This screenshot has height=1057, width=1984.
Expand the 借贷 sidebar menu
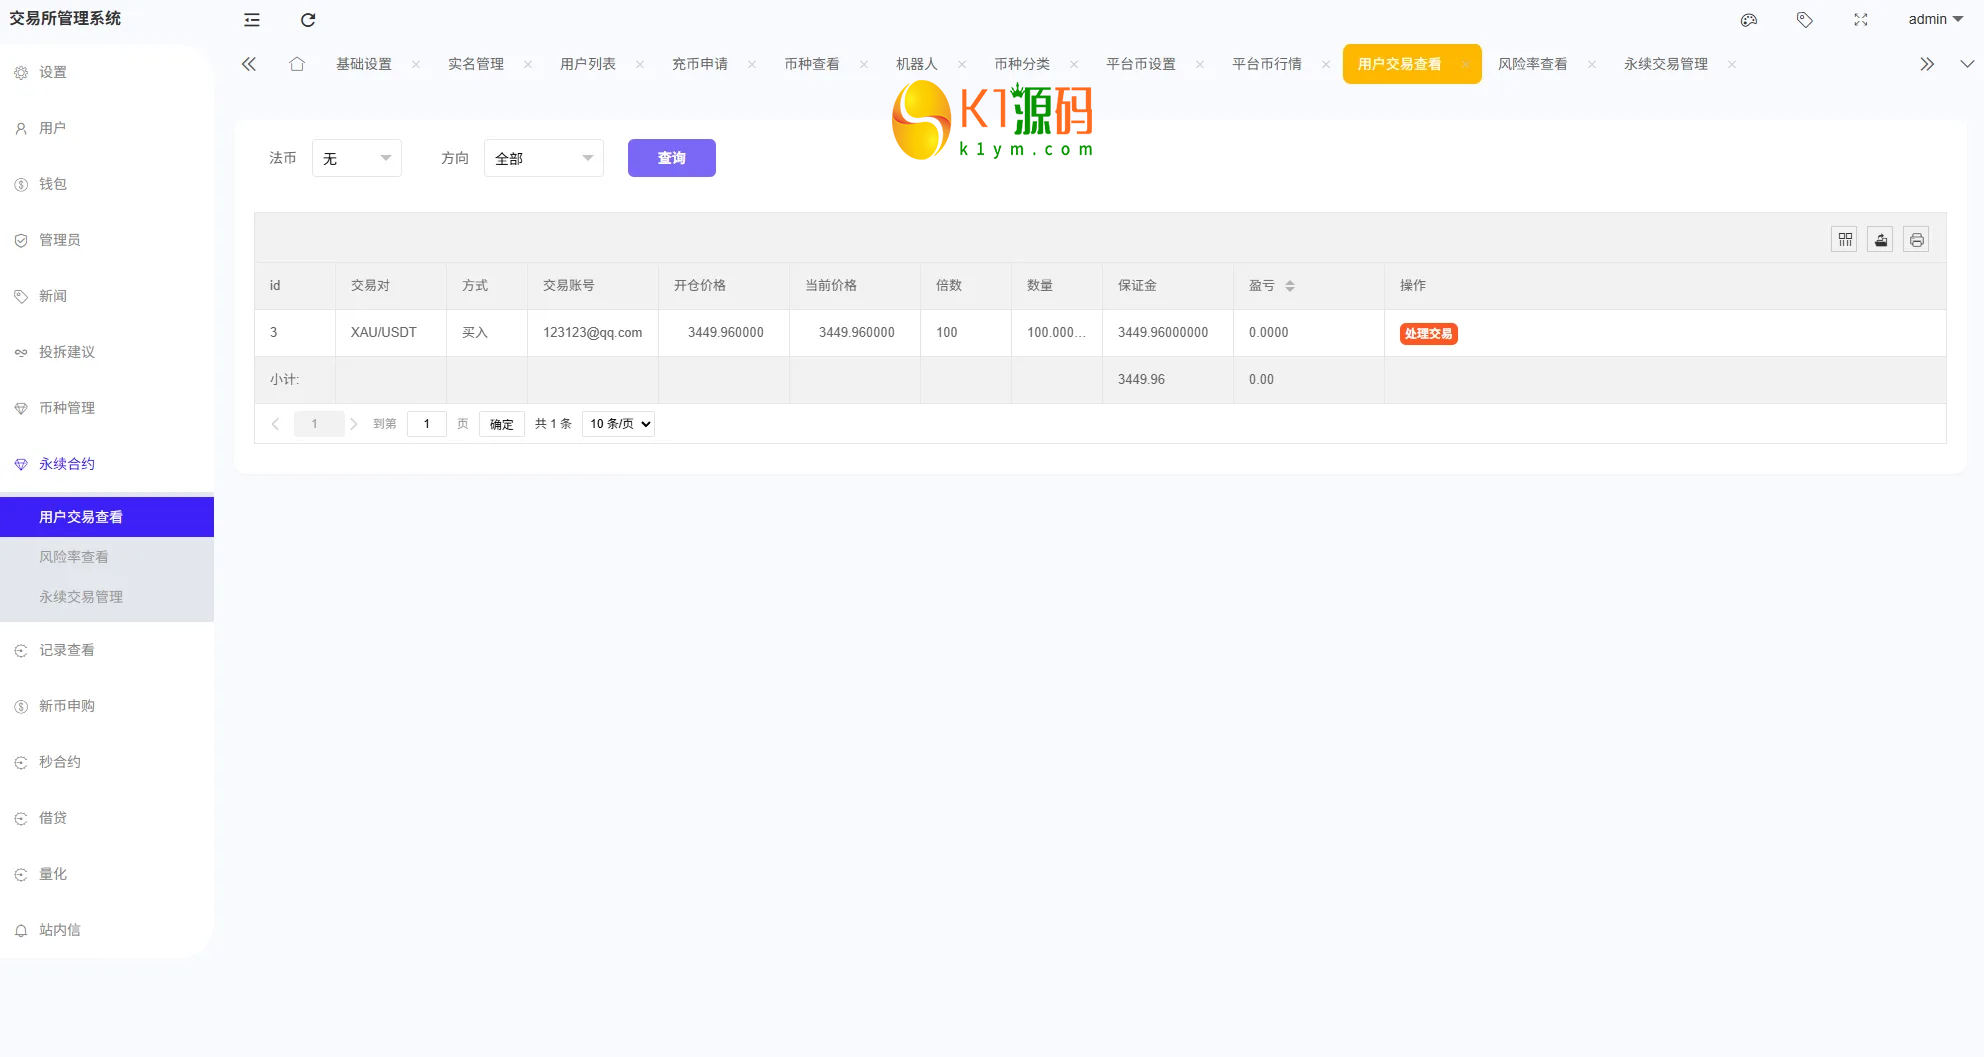pos(107,818)
